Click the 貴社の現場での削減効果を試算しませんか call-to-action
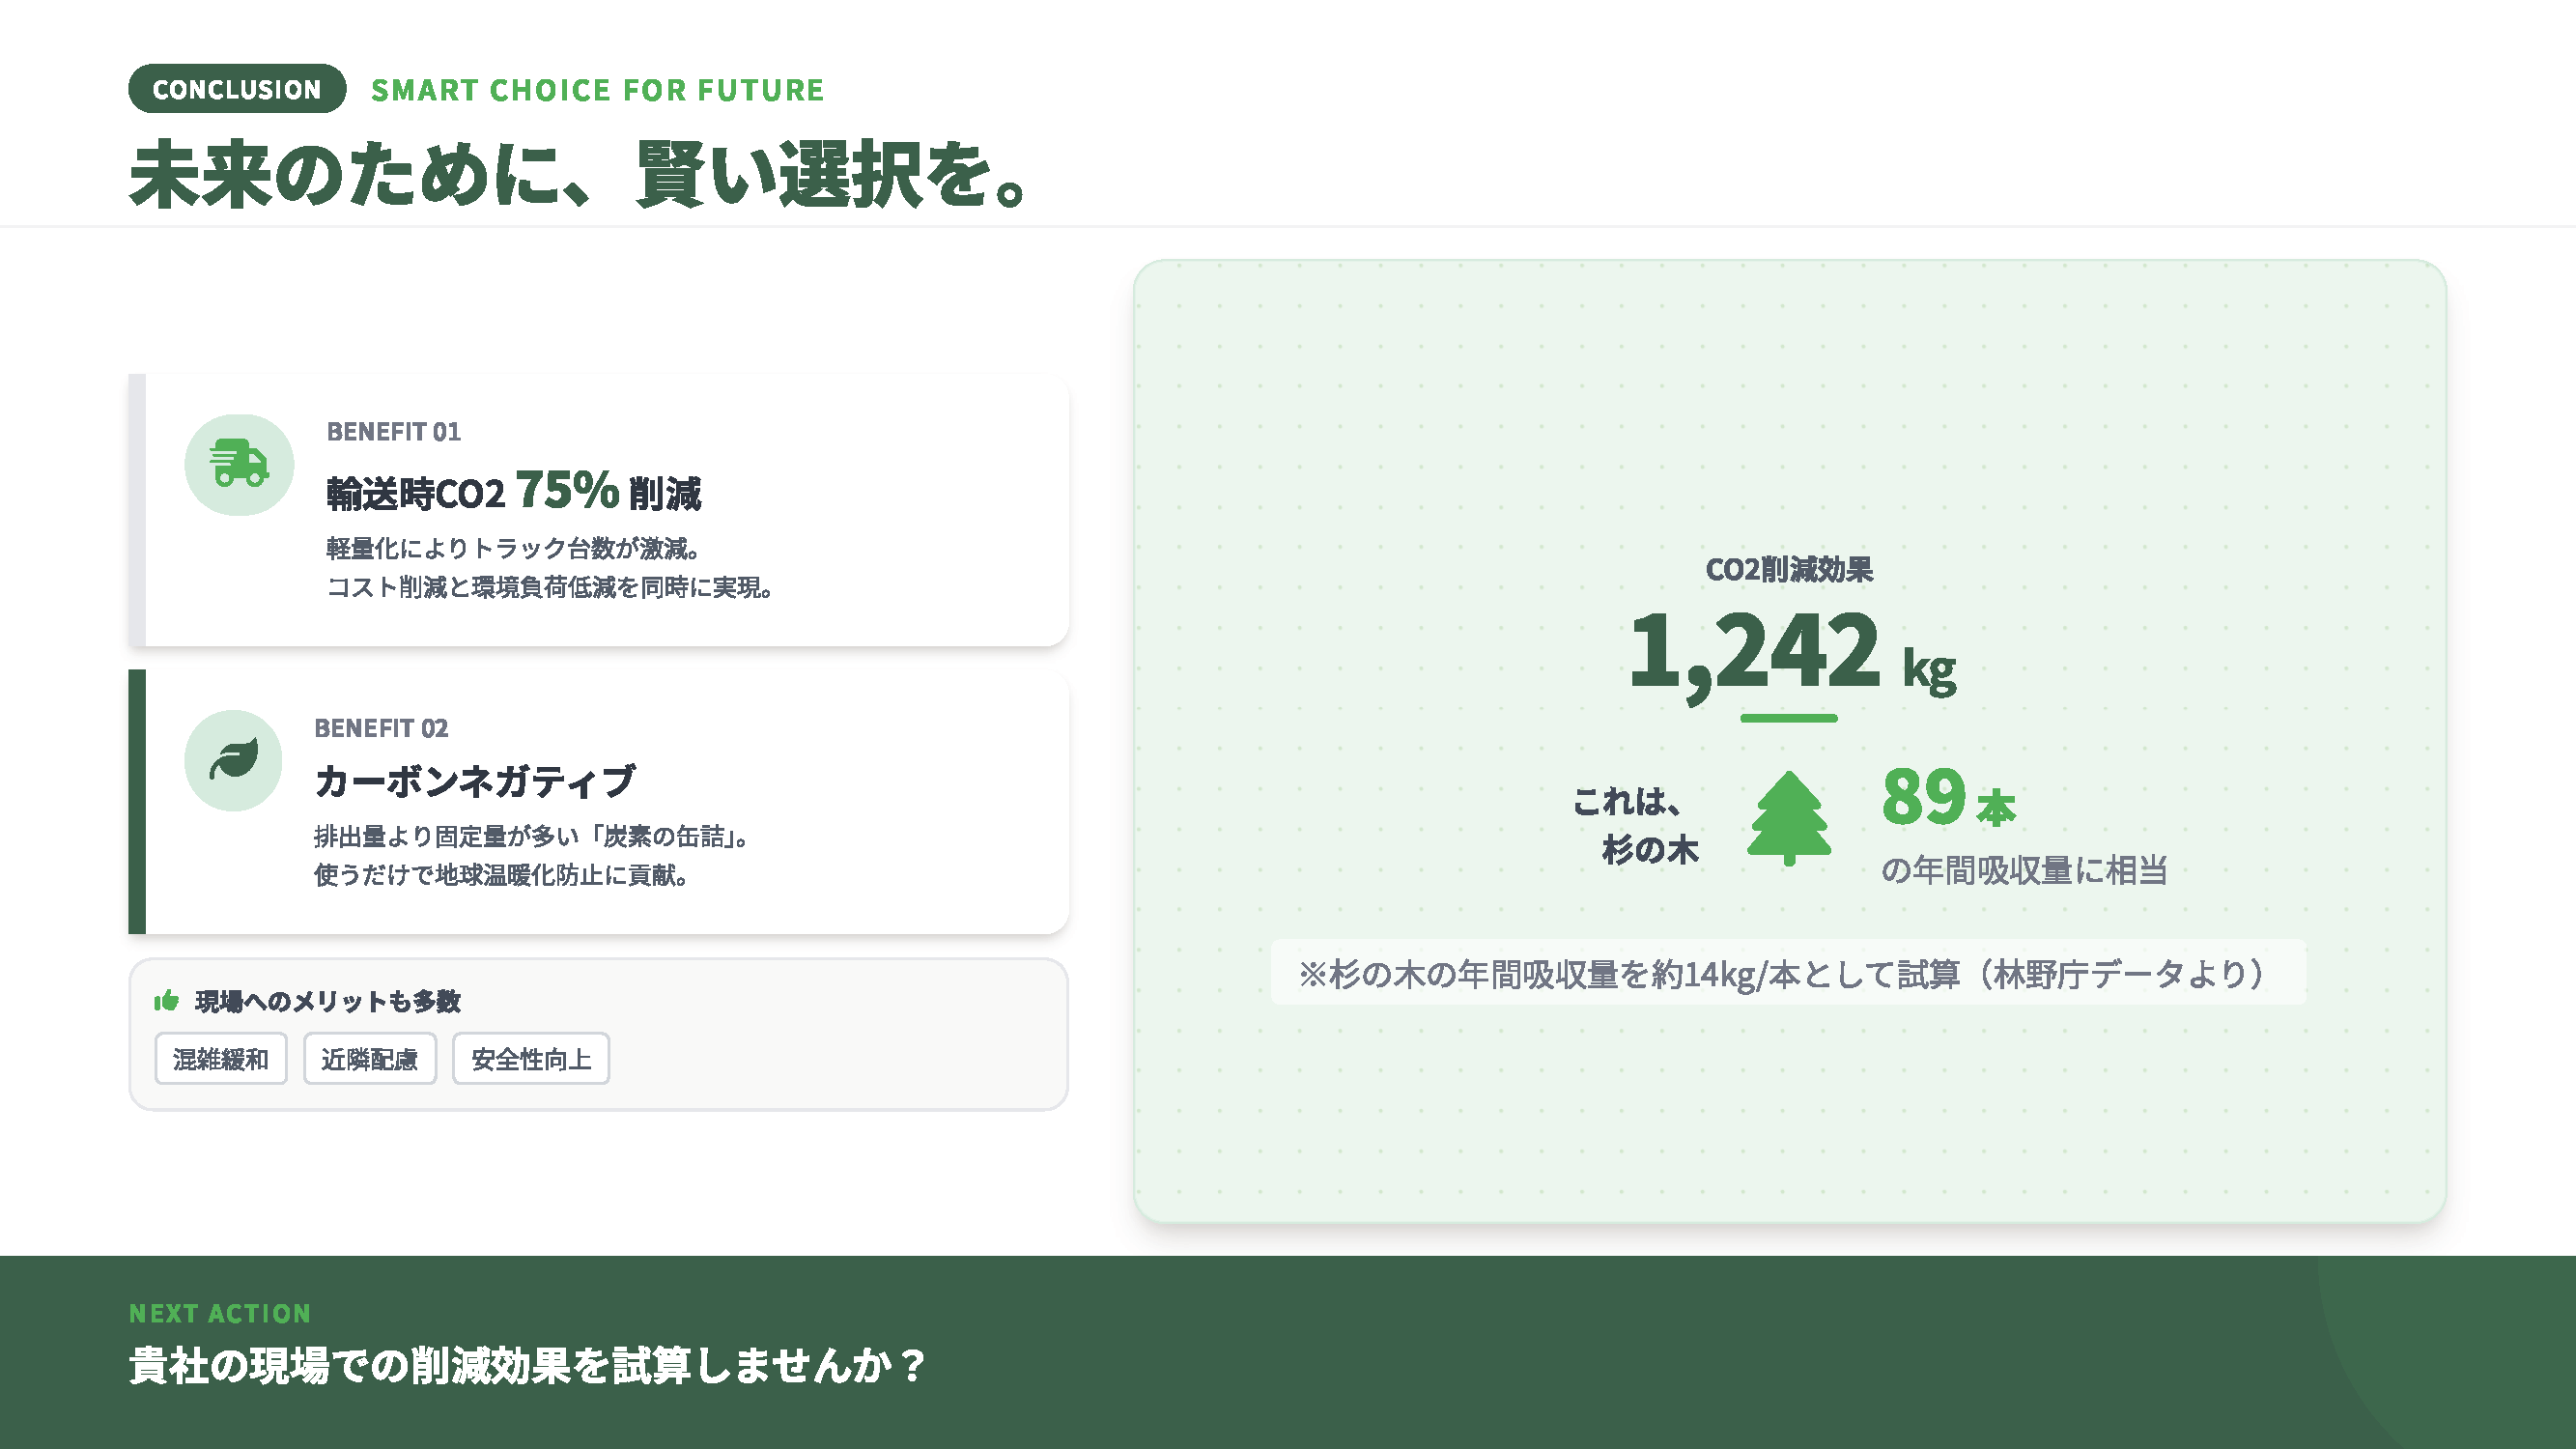2576x1449 pixels. (x=528, y=1366)
